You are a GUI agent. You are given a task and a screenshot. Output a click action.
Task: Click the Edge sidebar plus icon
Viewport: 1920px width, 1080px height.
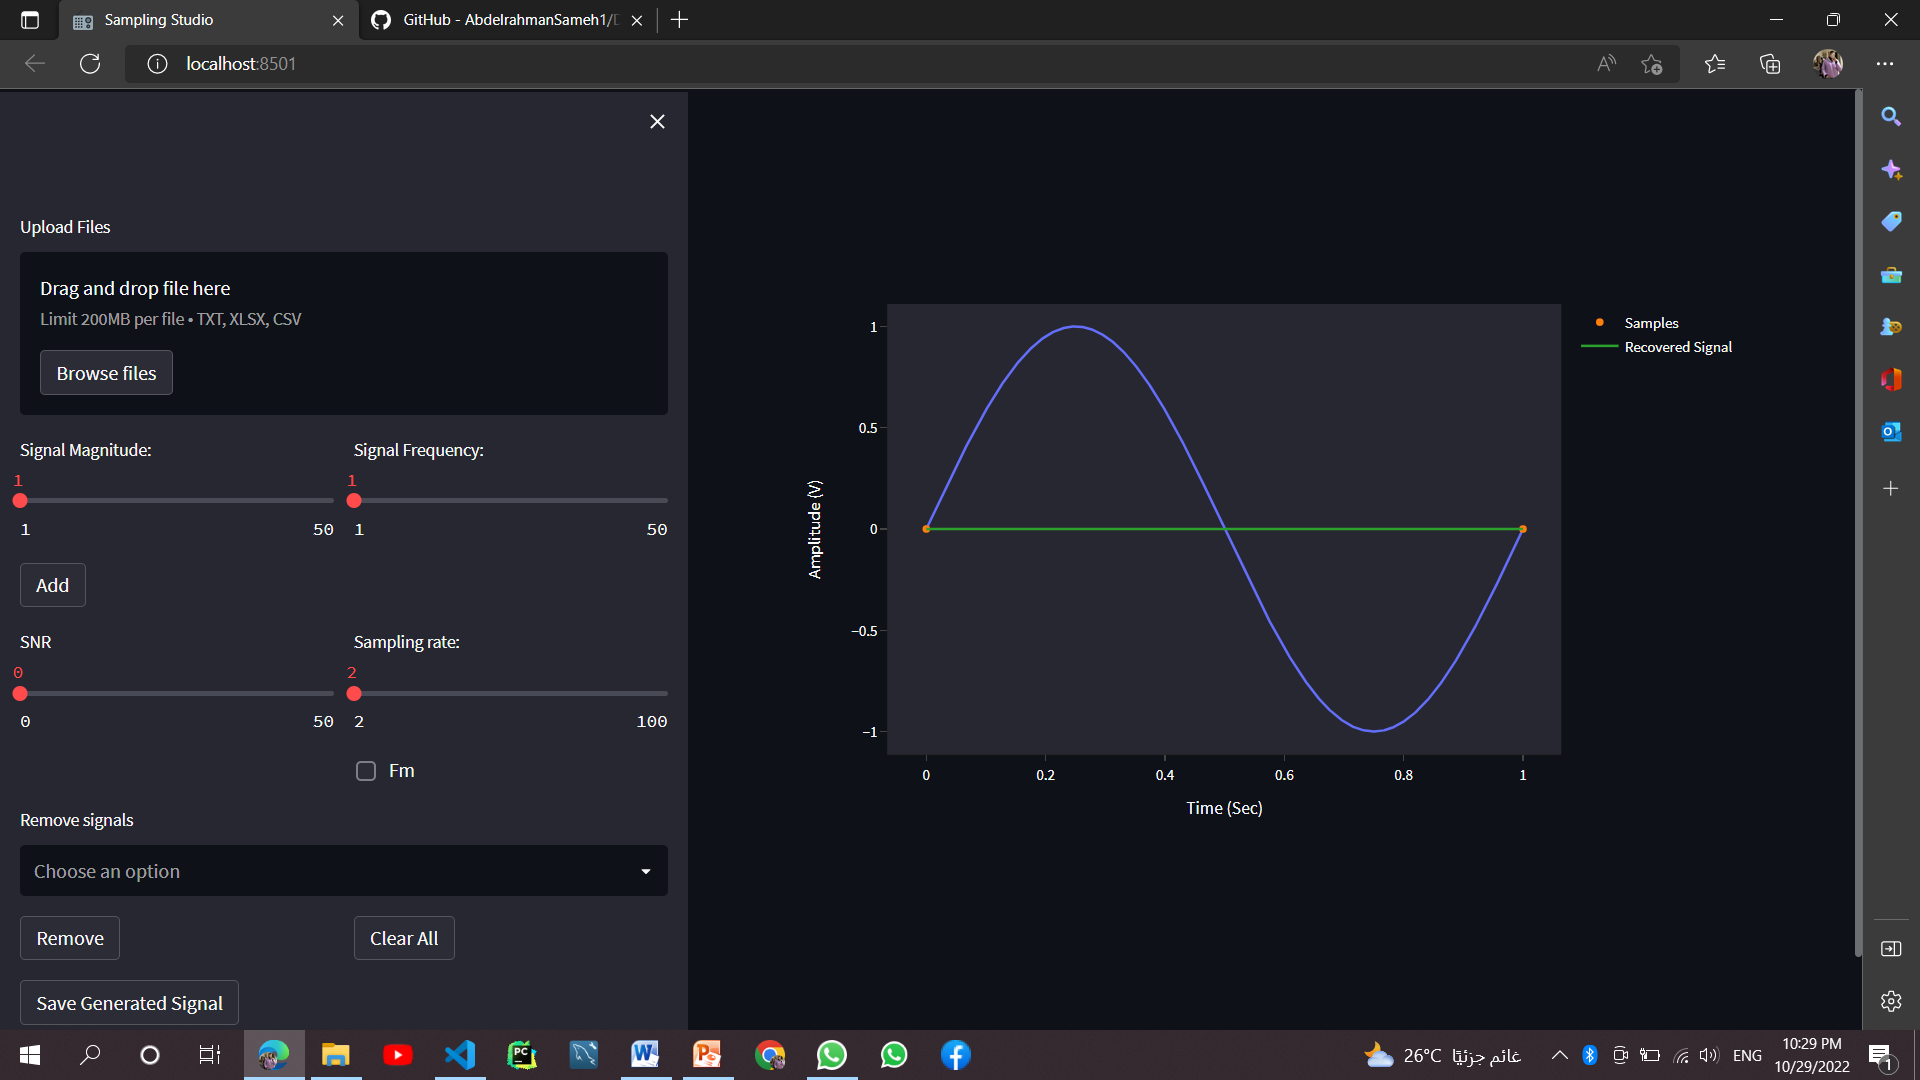1891,489
